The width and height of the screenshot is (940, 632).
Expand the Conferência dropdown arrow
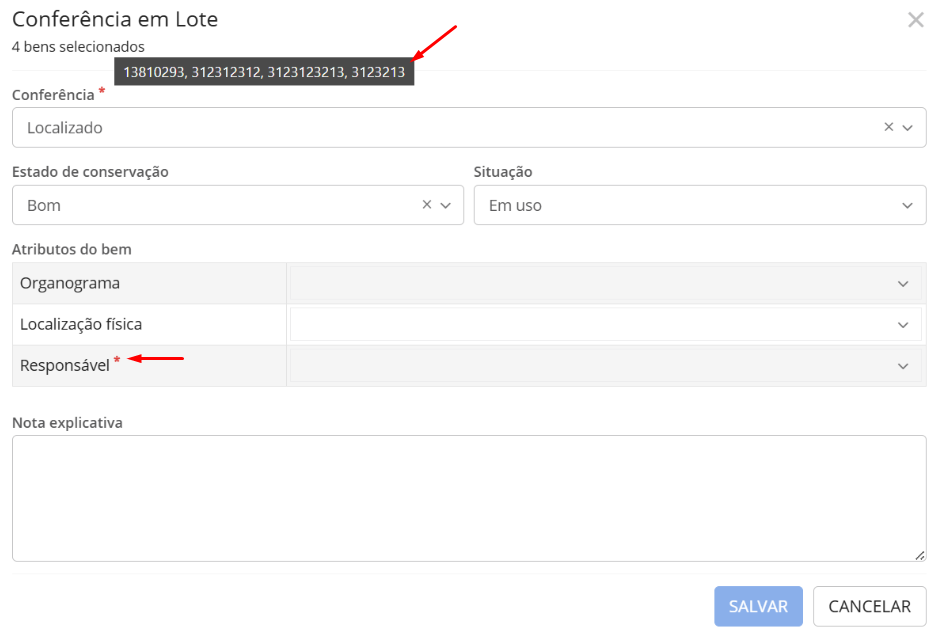point(908,127)
